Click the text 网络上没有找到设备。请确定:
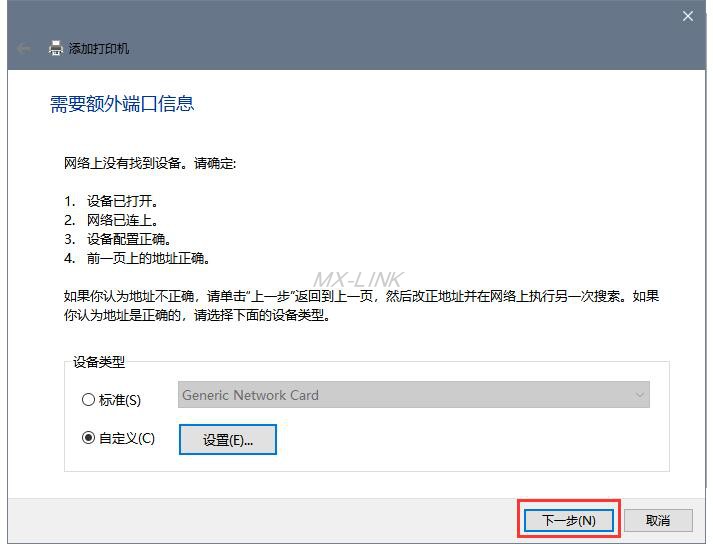 pyautogui.click(x=150, y=163)
